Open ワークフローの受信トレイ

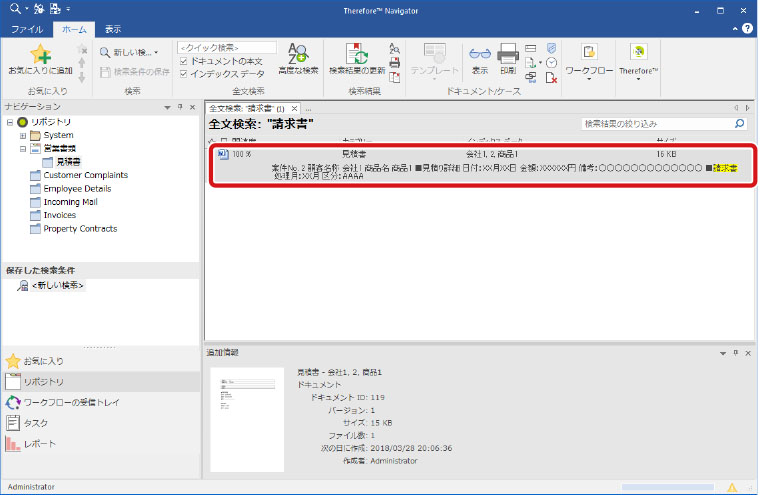coord(70,402)
